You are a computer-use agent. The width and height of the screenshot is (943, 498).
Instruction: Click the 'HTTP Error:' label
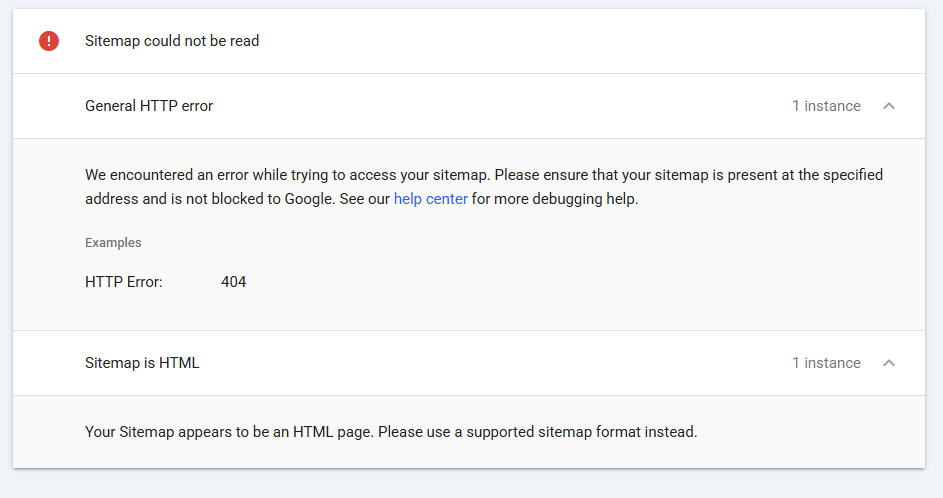pyautogui.click(x=124, y=282)
